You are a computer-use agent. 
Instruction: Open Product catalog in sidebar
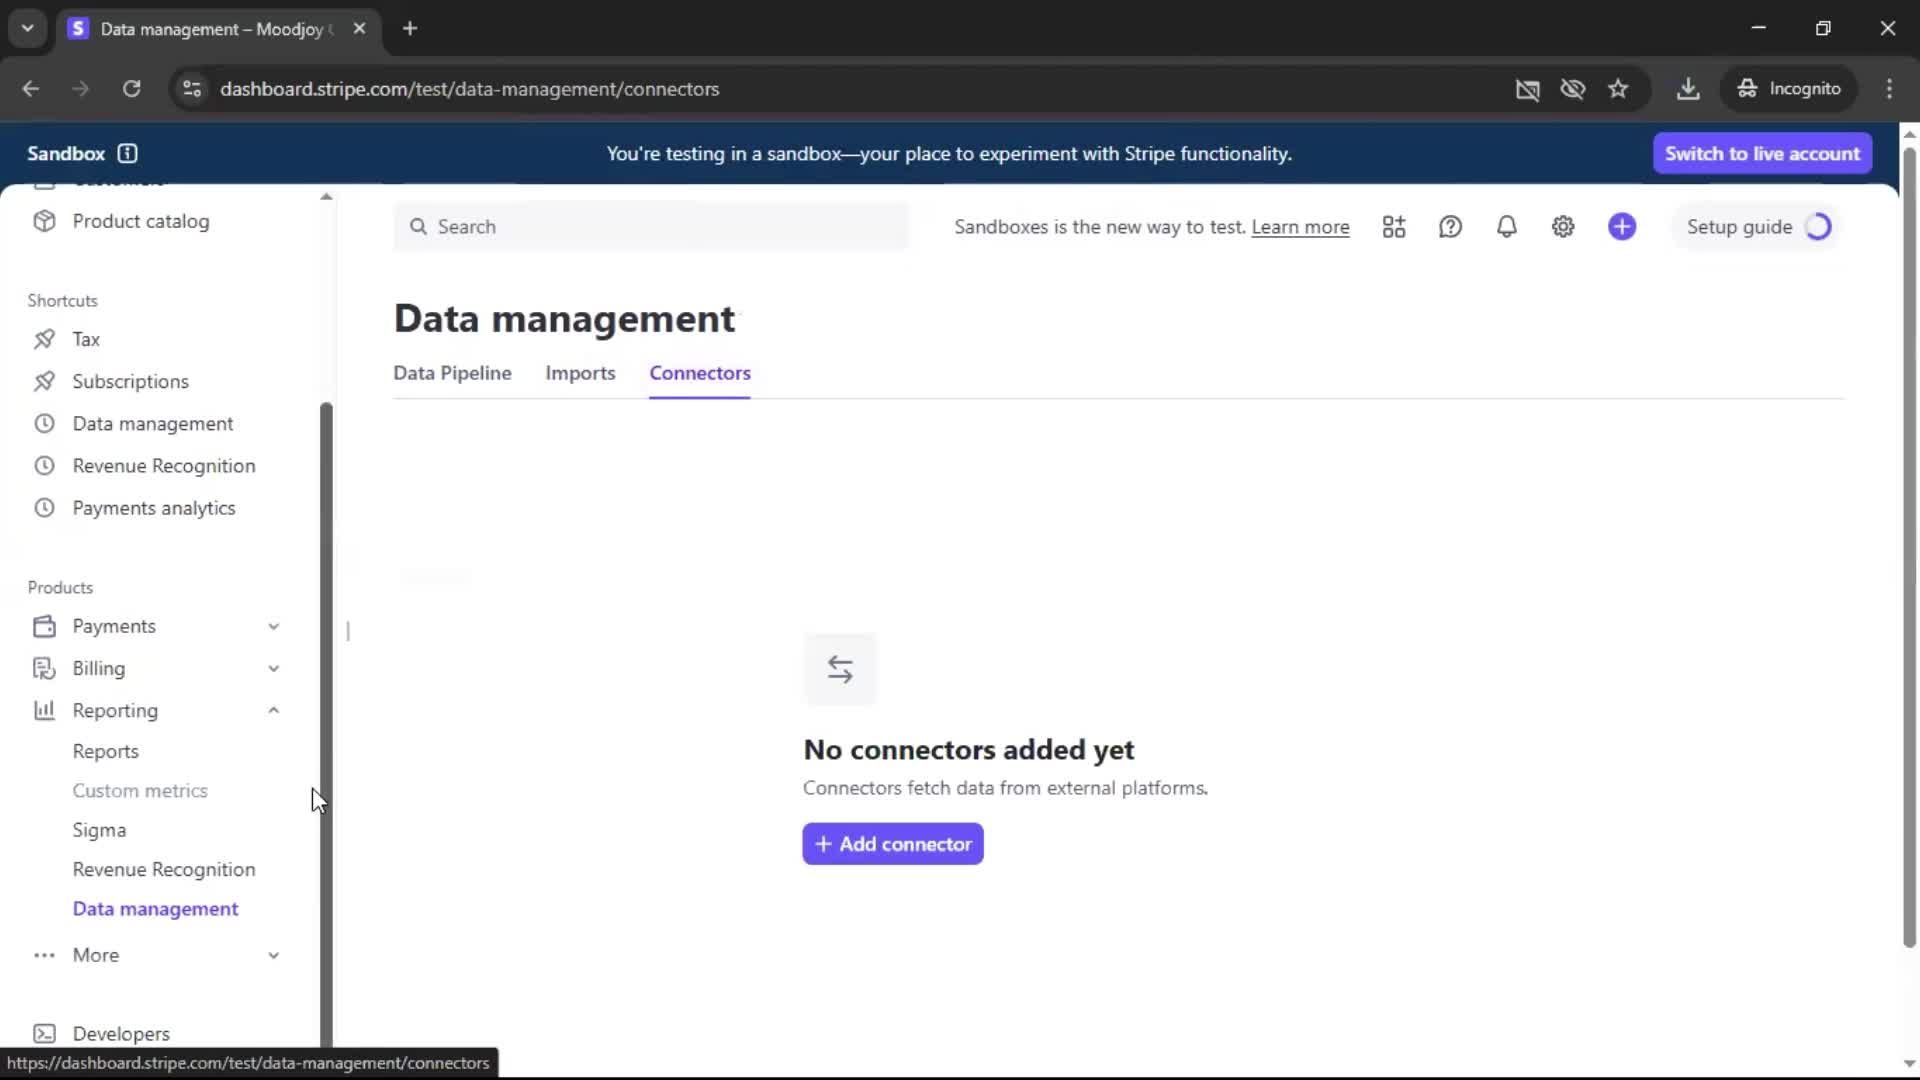pos(140,221)
